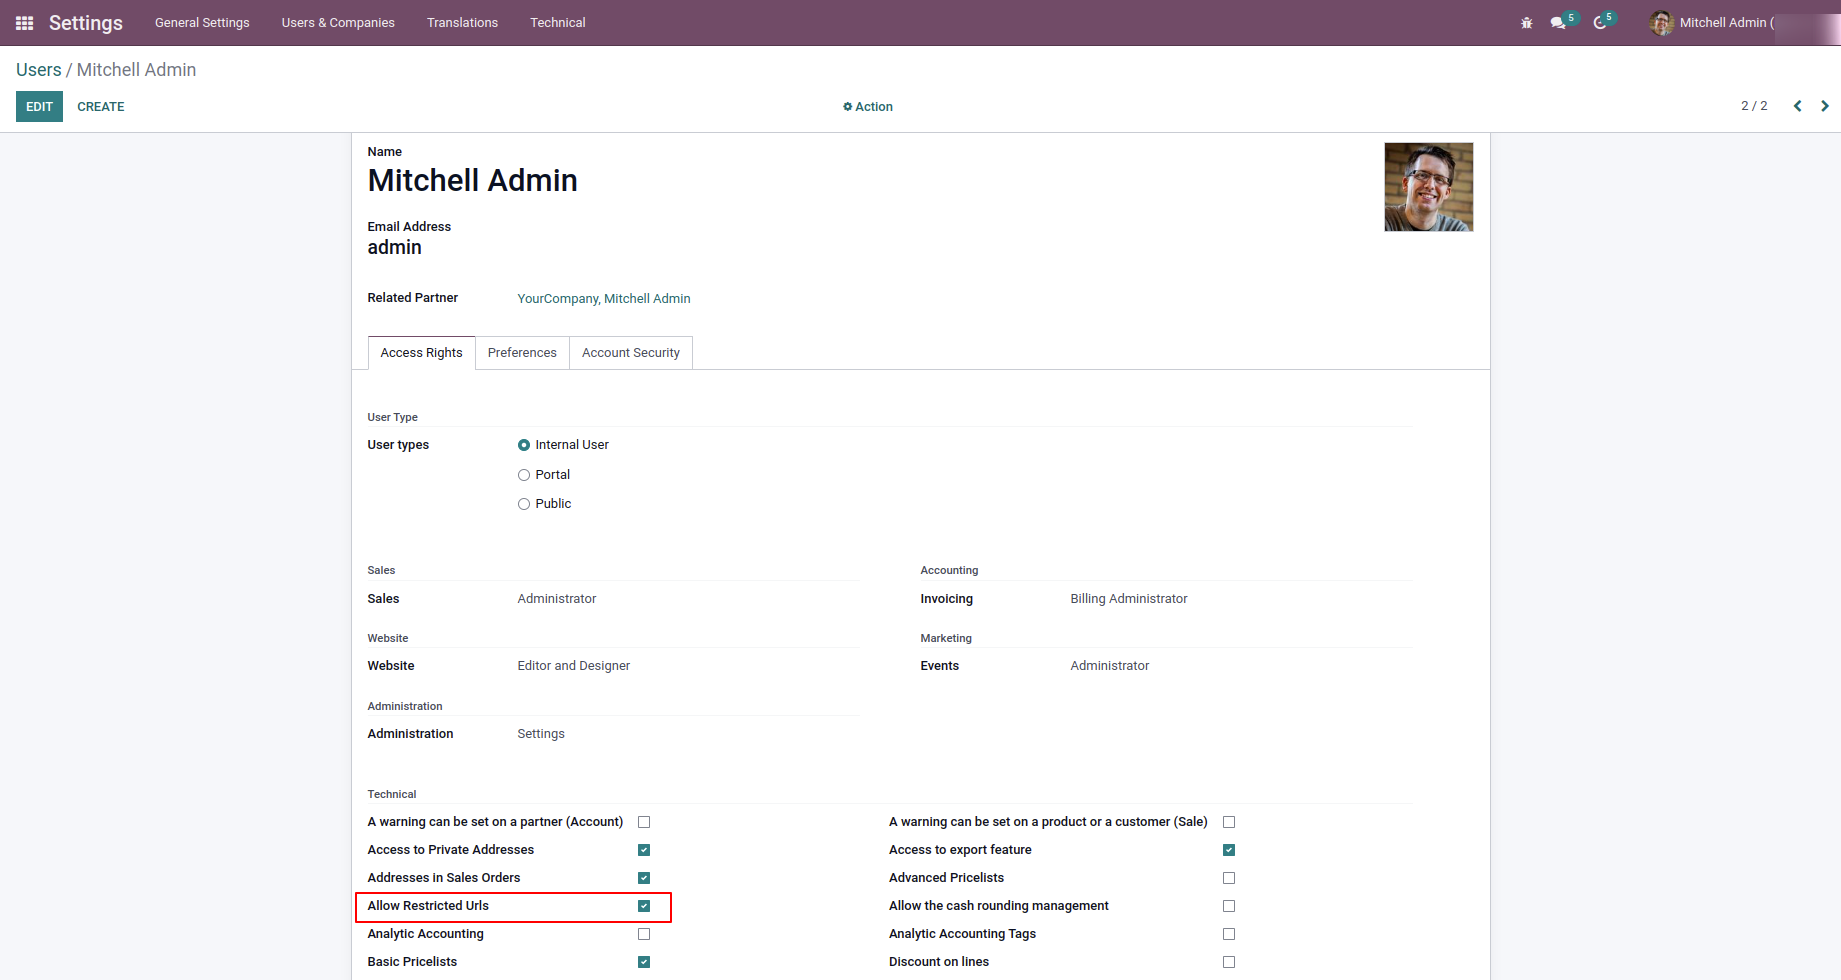Toggle Advanced Pricelists checkbox
The width and height of the screenshot is (1841, 980).
point(1229,878)
